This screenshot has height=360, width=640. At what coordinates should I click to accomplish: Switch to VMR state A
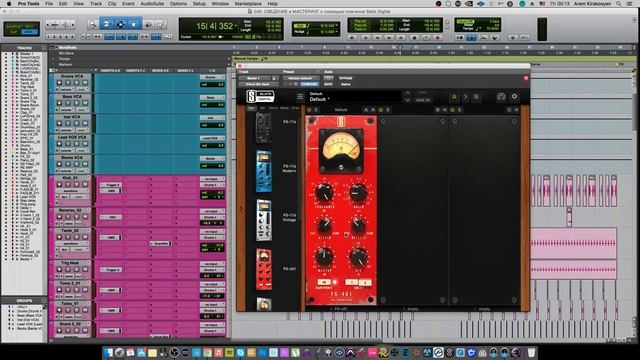click(x=454, y=97)
